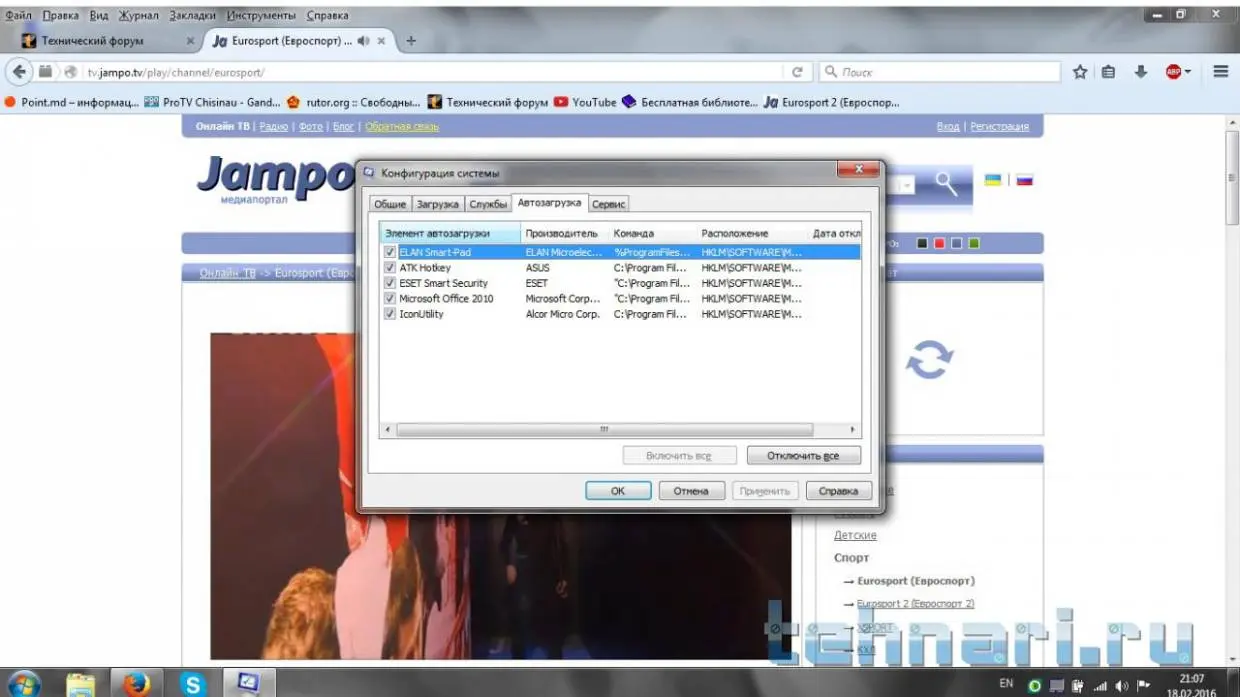This screenshot has height=697, width=1240.
Task: Open Обратная связь link on Jampo
Action: (x=402, y=127)
